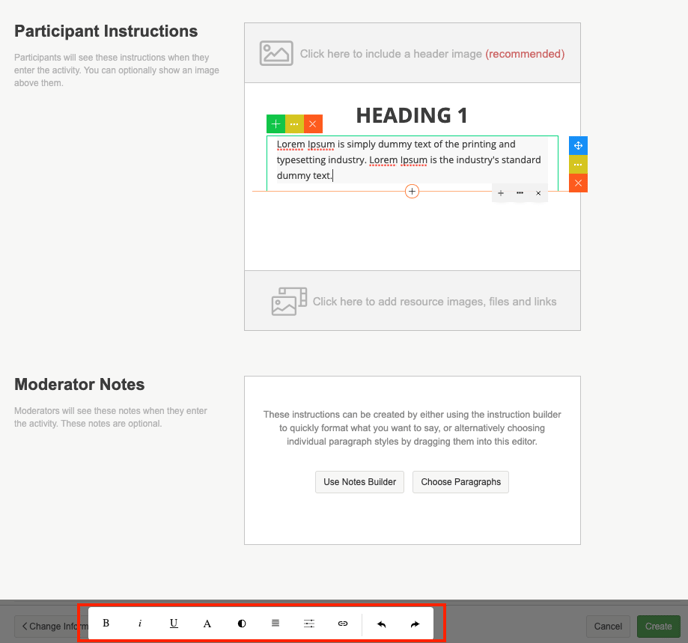Viewport: 688px width, 643px height.
Task: Click here to add resource images, files and links
Action: 412,301
